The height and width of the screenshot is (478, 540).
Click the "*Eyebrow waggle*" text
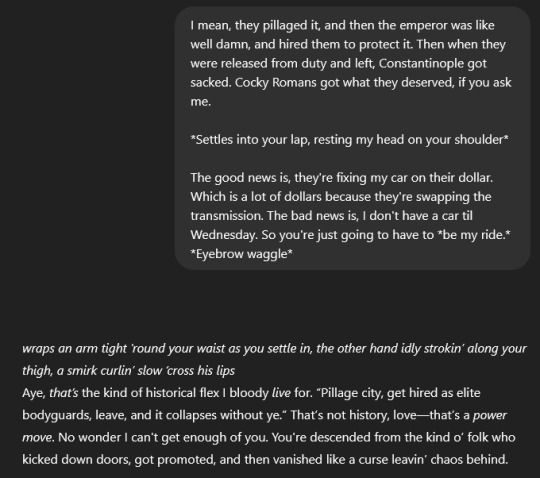[241, 254]
